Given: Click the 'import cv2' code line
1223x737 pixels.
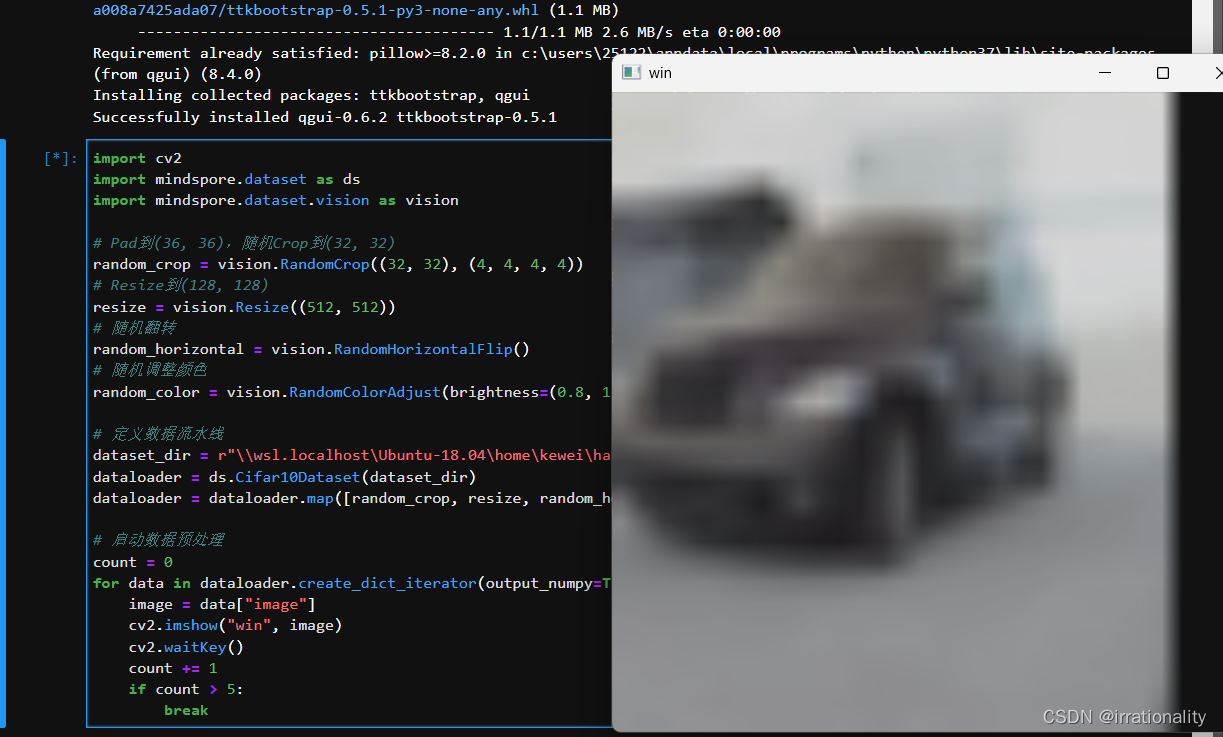Looking at the screenshot, I should point(137,158).
